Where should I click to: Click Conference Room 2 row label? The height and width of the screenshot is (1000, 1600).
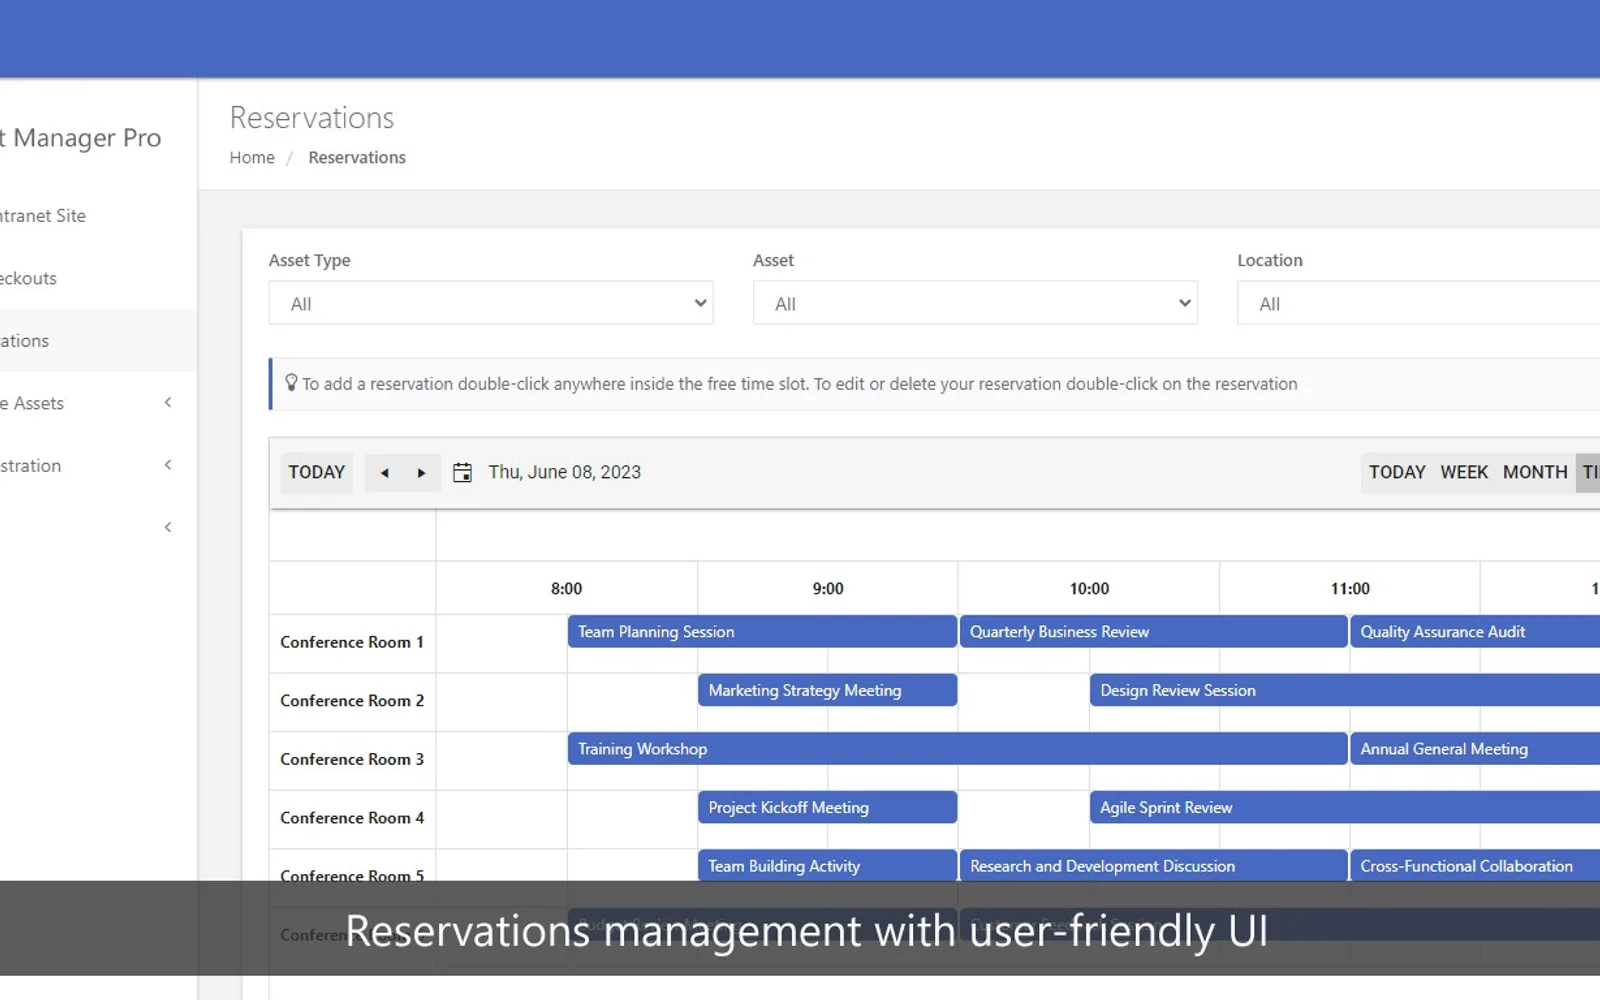tap(352, 701)
